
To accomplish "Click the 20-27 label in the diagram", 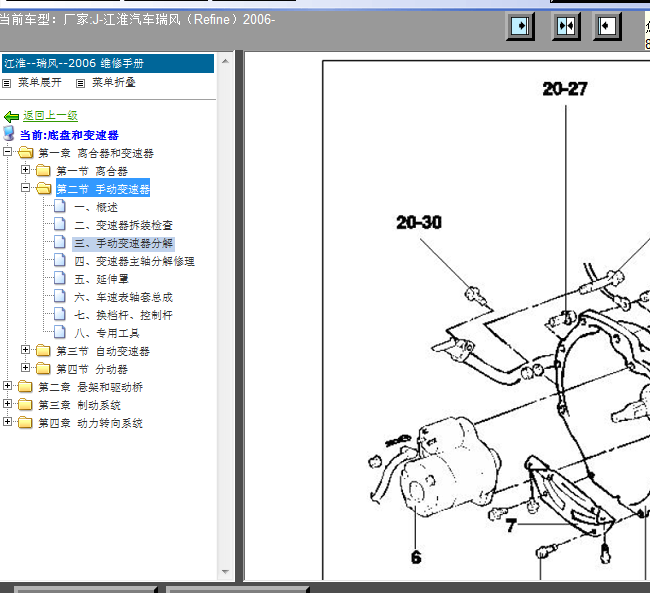I will pyautogui.click(x=565, y=89).
